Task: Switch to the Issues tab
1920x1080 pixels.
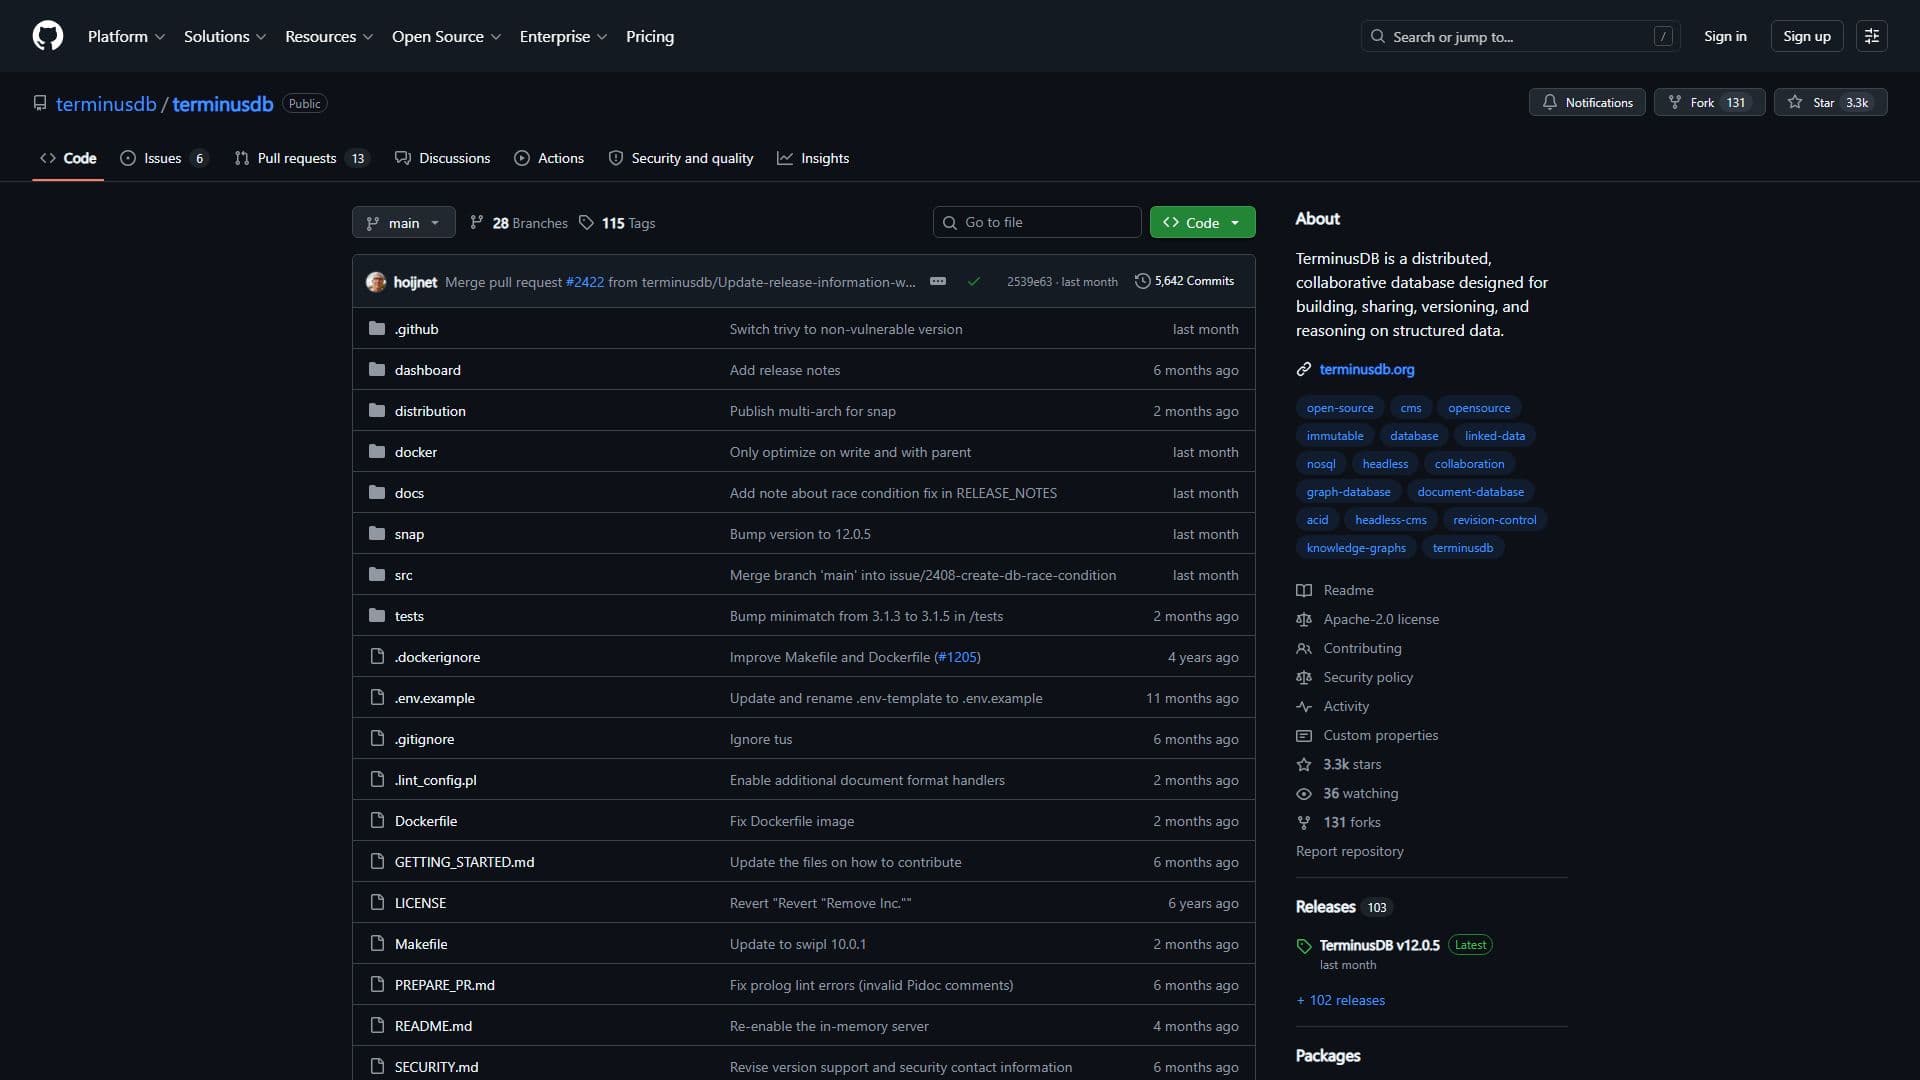Action: click(164, 158)
